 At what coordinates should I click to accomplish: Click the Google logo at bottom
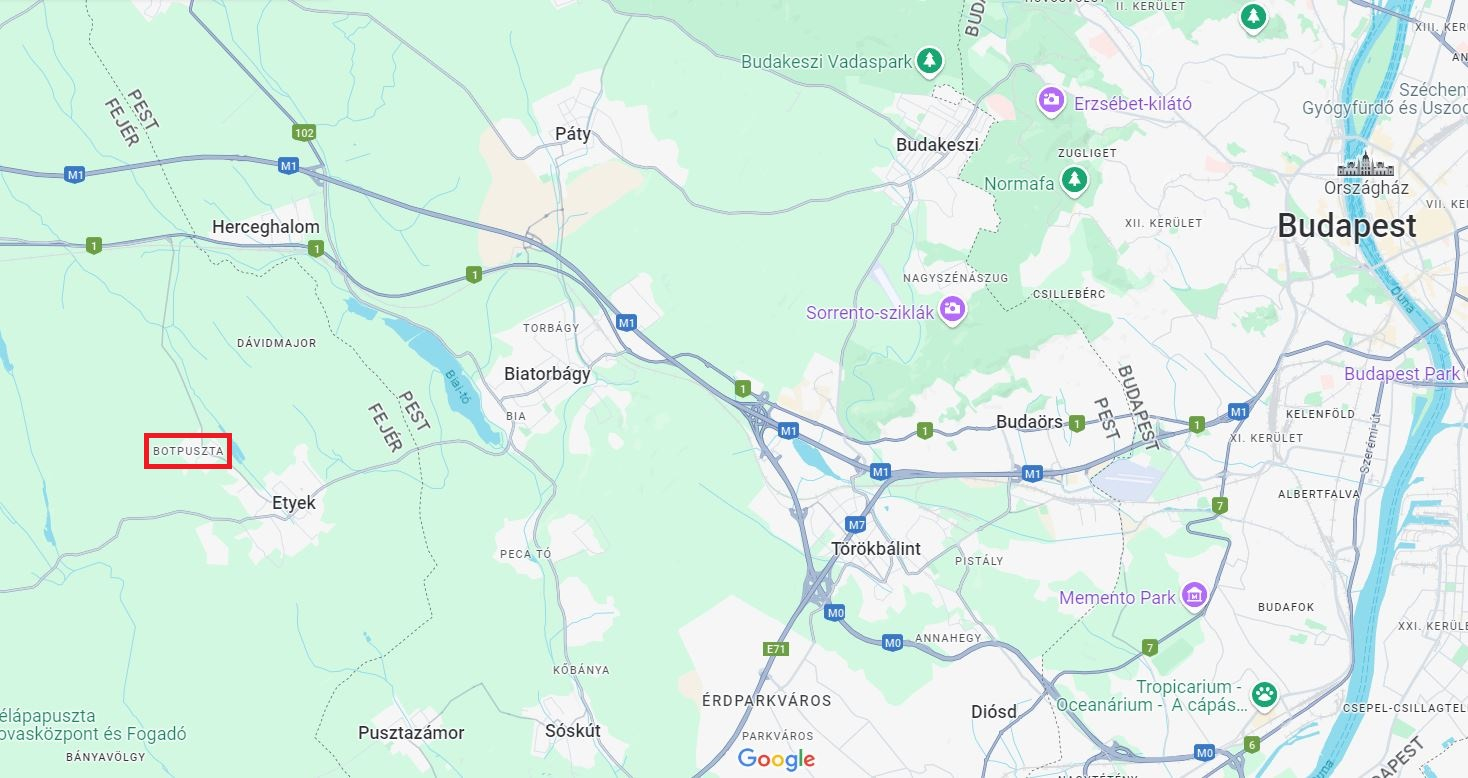click(777, 760)
